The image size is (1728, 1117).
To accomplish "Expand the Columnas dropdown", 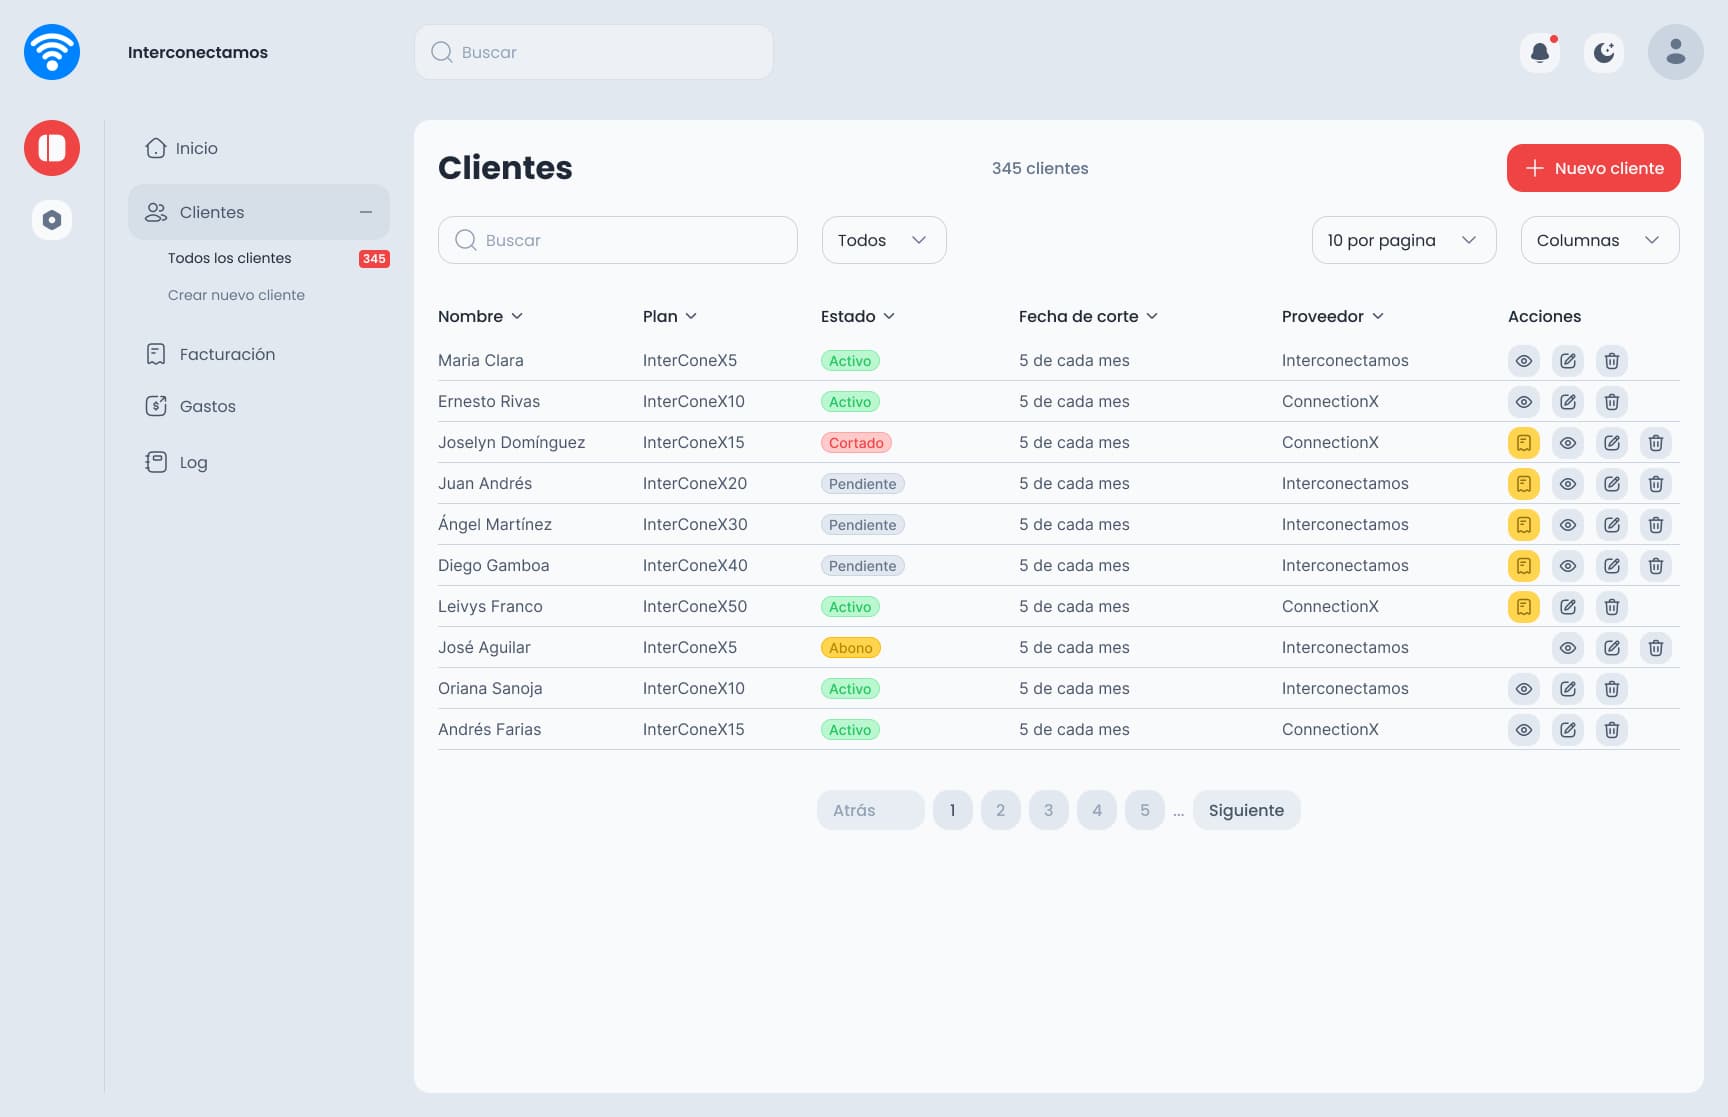I will tap(1599, 240).
